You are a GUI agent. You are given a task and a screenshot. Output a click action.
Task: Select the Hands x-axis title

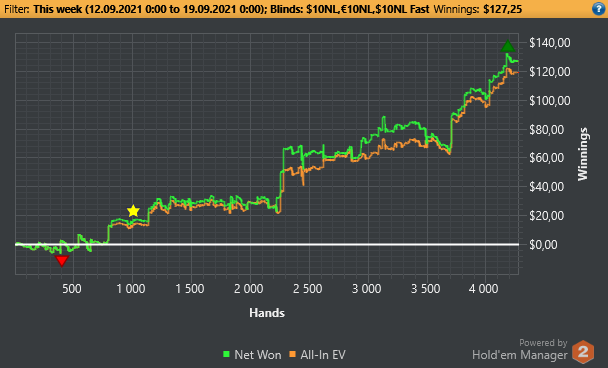click(267, 313)
